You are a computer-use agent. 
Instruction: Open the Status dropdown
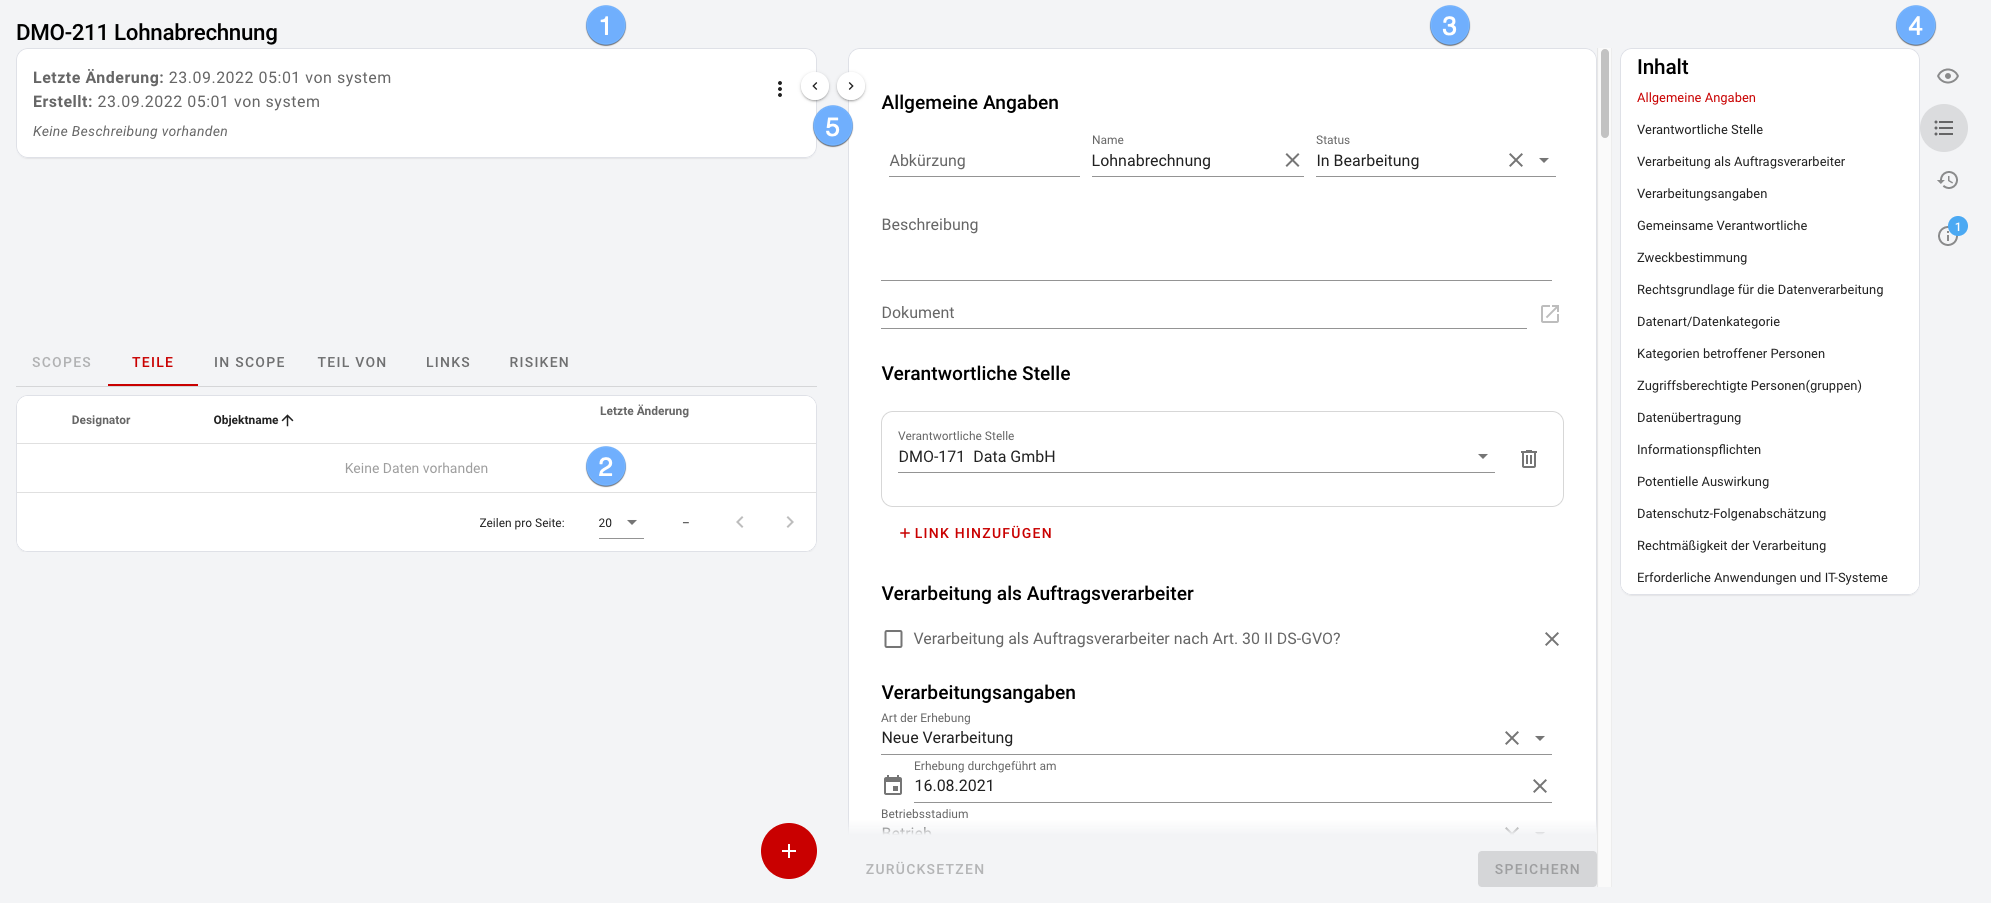click(x=1544, y=160)
